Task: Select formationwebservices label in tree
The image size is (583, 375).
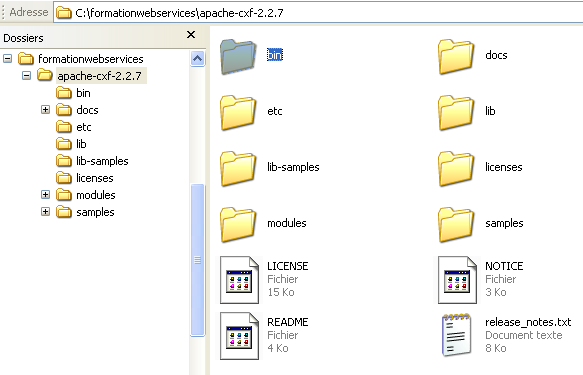Action: click(91, 59)
